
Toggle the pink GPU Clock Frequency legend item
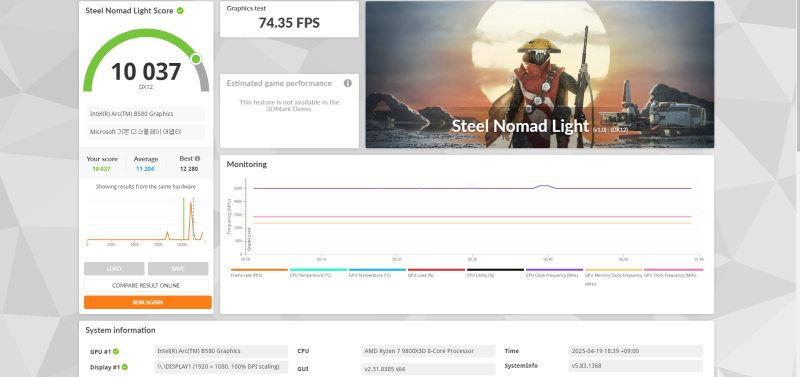tap(673, 272)
